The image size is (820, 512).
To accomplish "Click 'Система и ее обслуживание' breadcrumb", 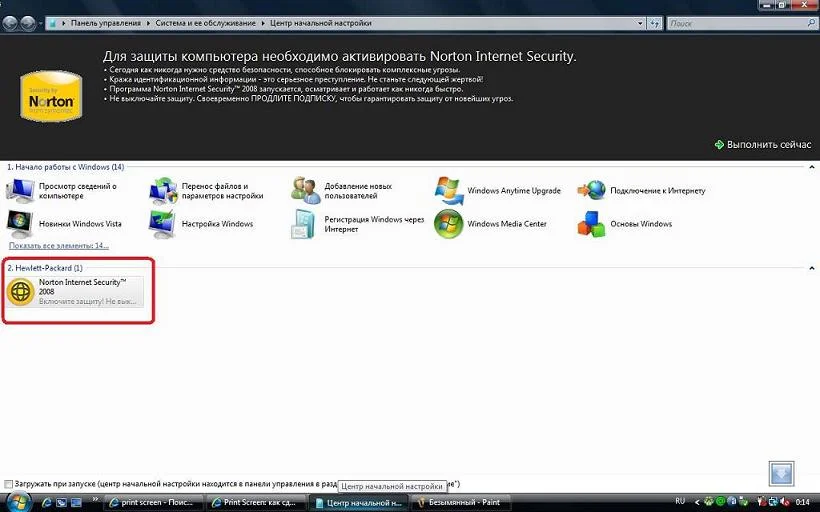I will pos(206,24).
